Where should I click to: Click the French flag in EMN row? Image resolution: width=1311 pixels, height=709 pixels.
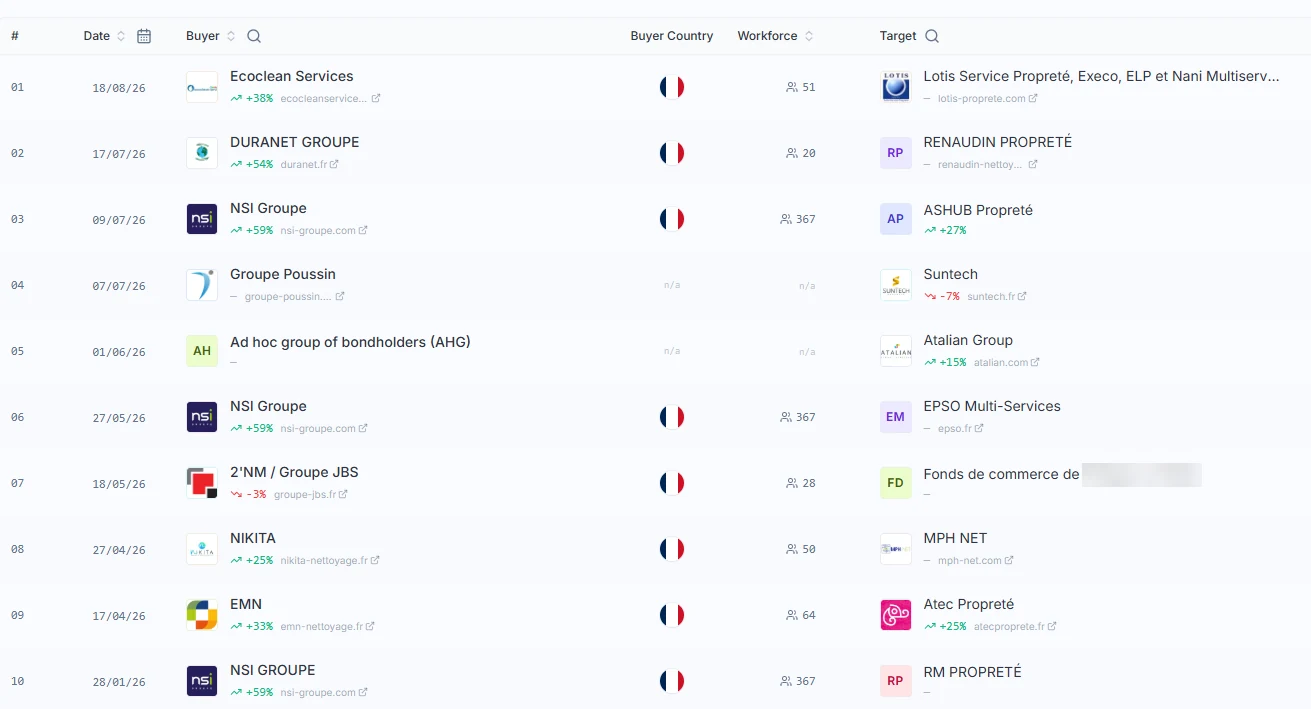pos(672,615)
